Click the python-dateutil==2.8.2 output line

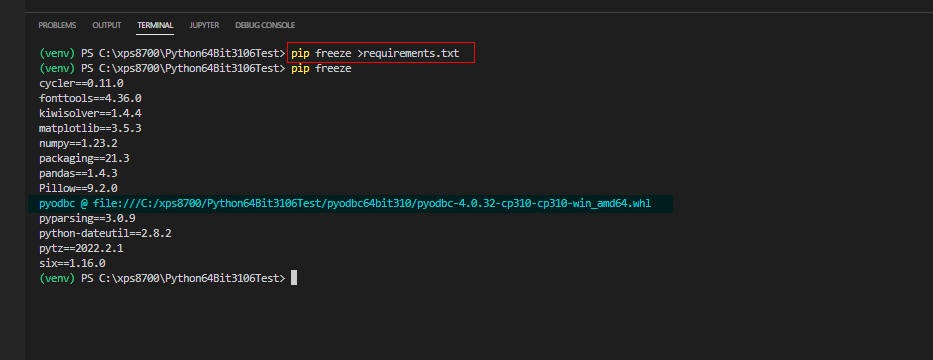pyautogui.click(x=105, y=233)
